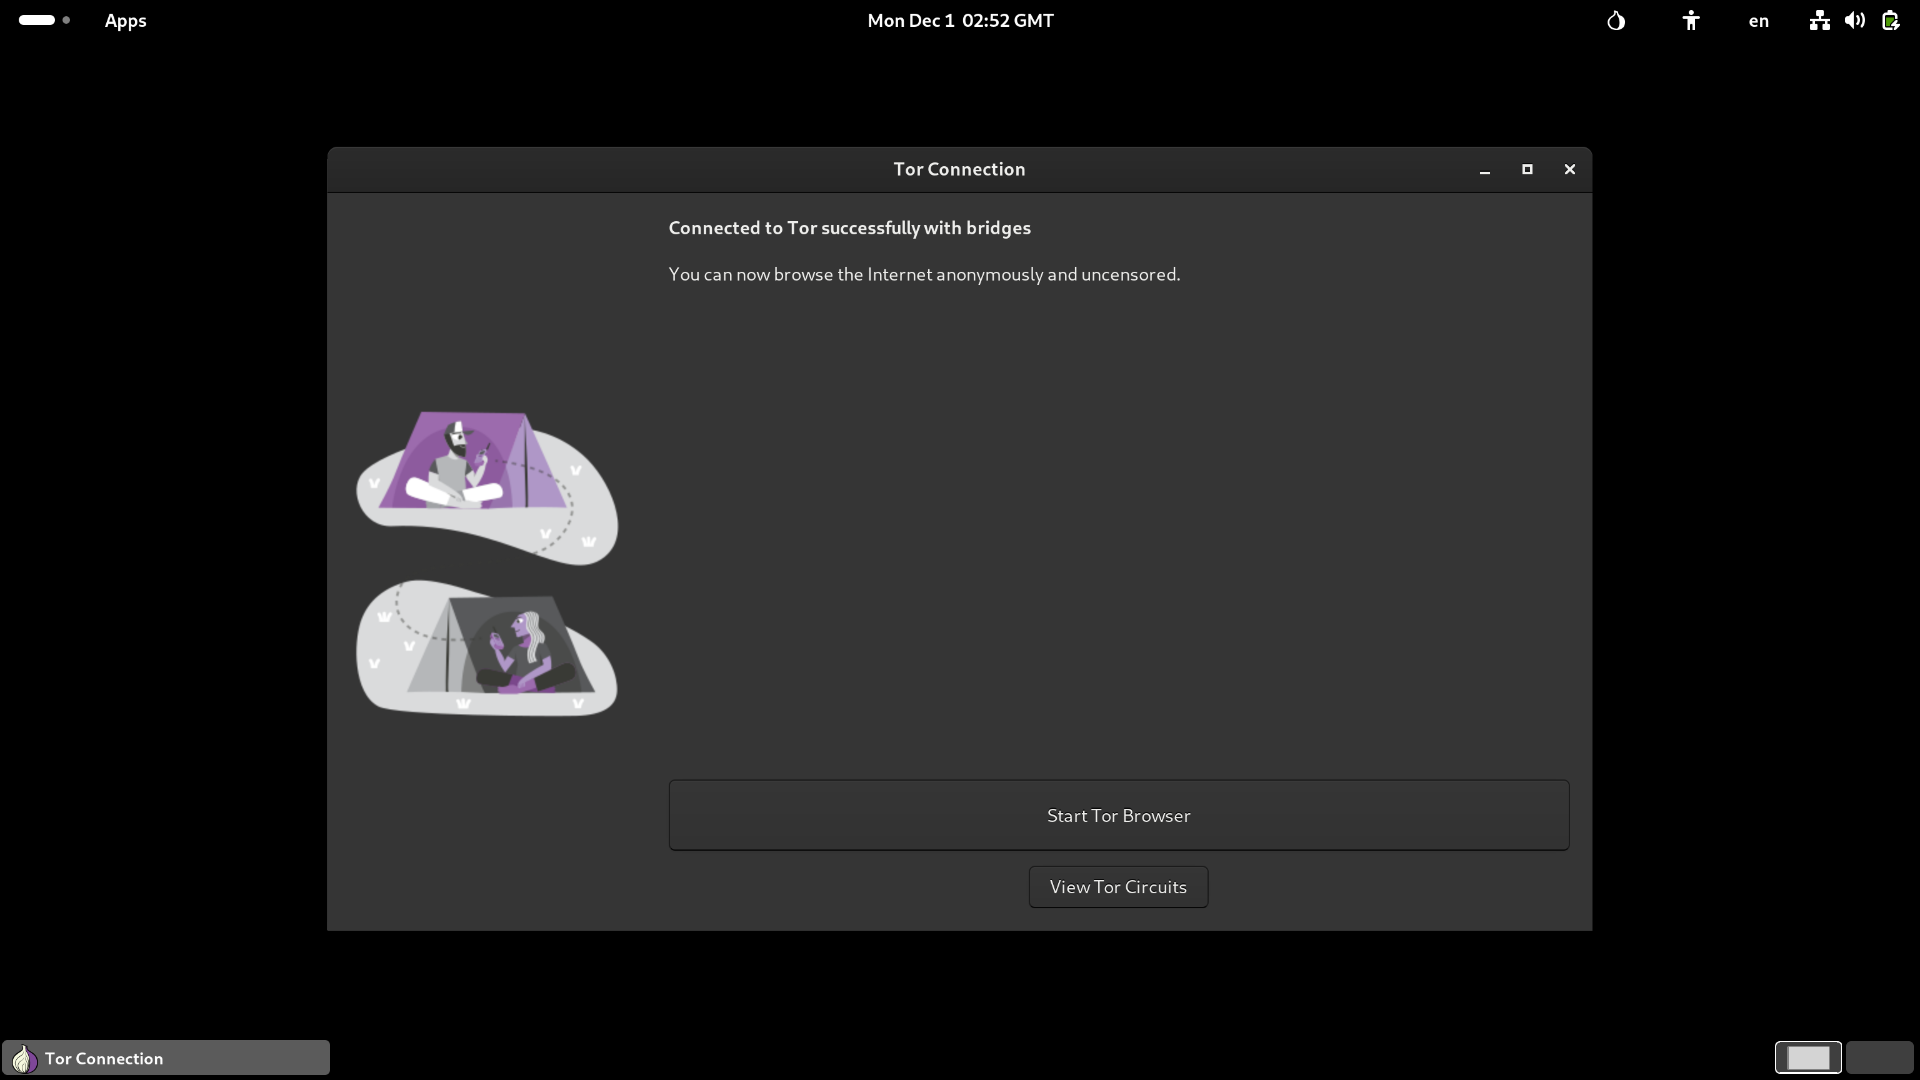
Task: Open the Apps menu
Action: tap(125, 20)
